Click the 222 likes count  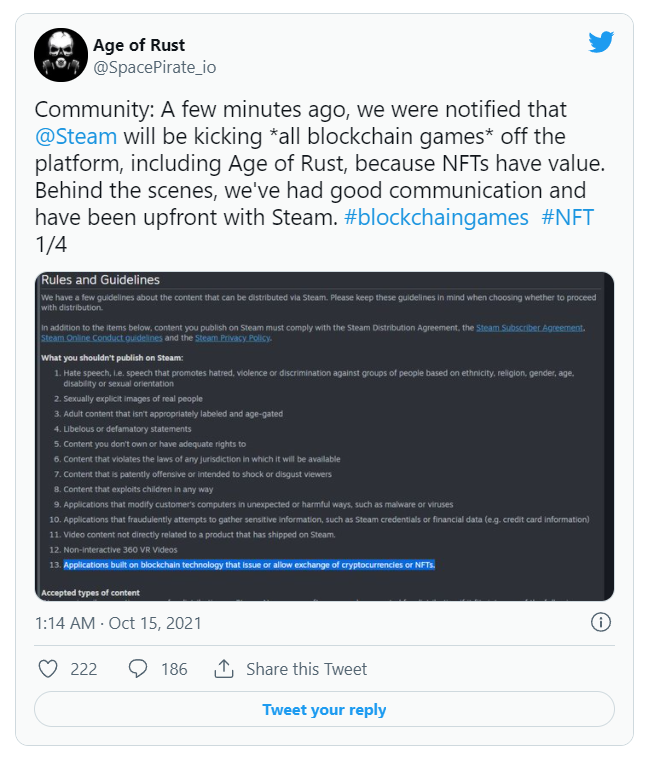84,669
